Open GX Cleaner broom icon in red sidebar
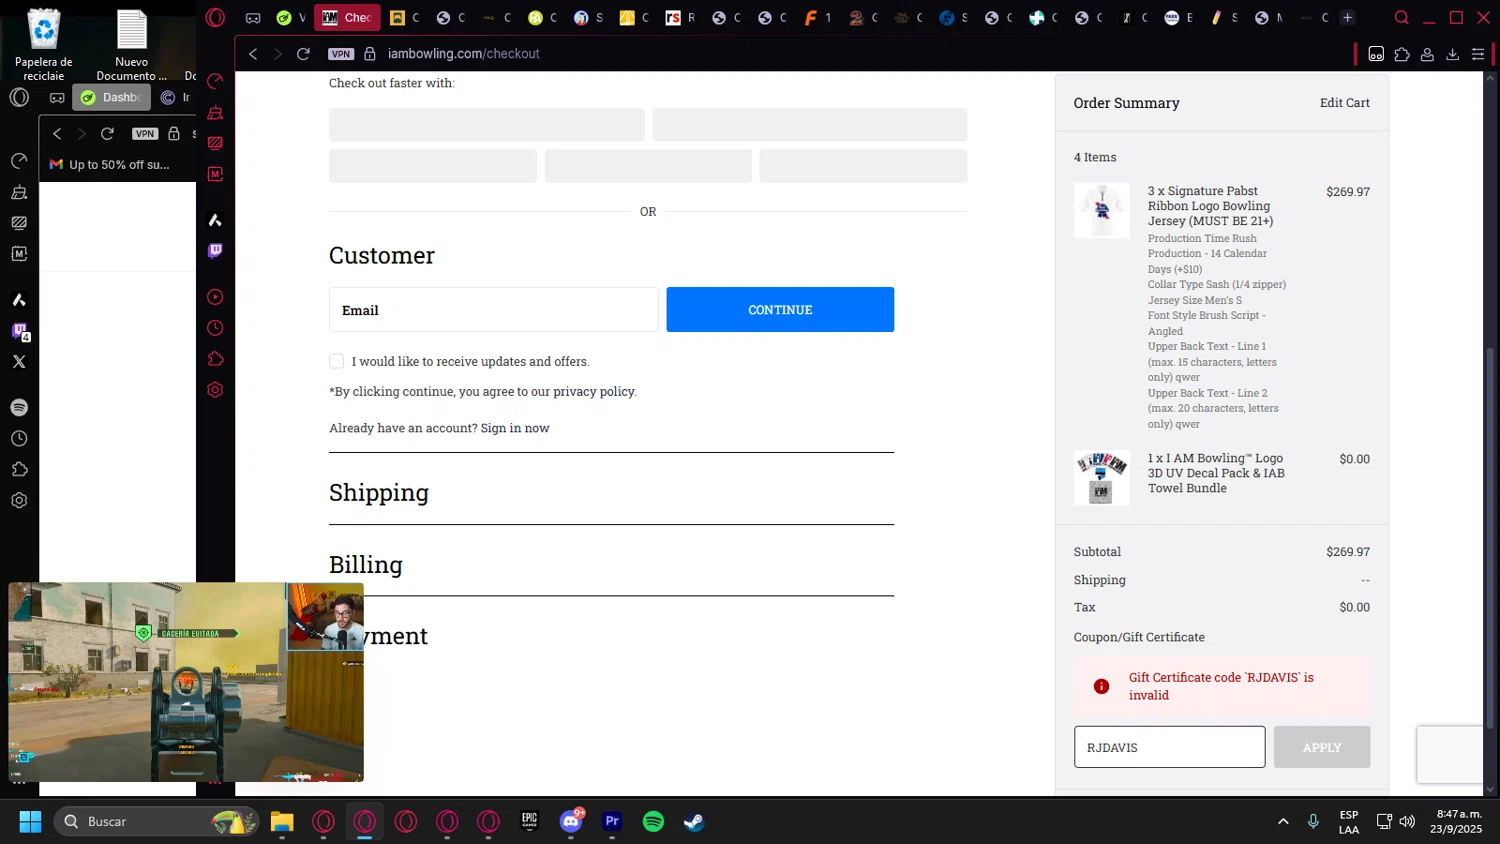 [x=215, y=112]
